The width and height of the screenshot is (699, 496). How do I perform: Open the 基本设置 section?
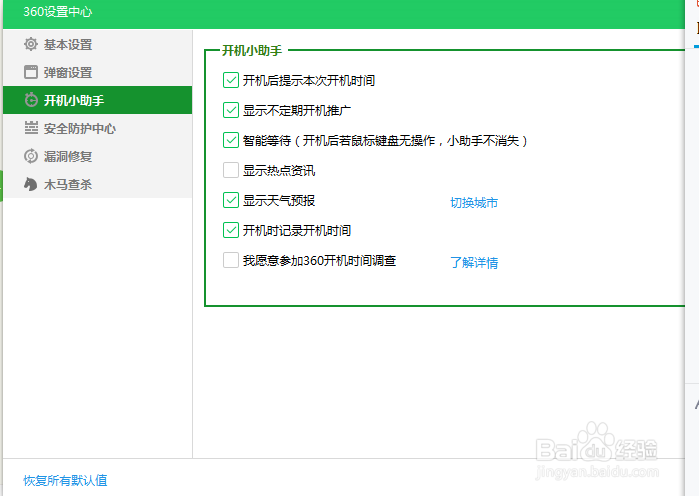click(x=98, y=44)
